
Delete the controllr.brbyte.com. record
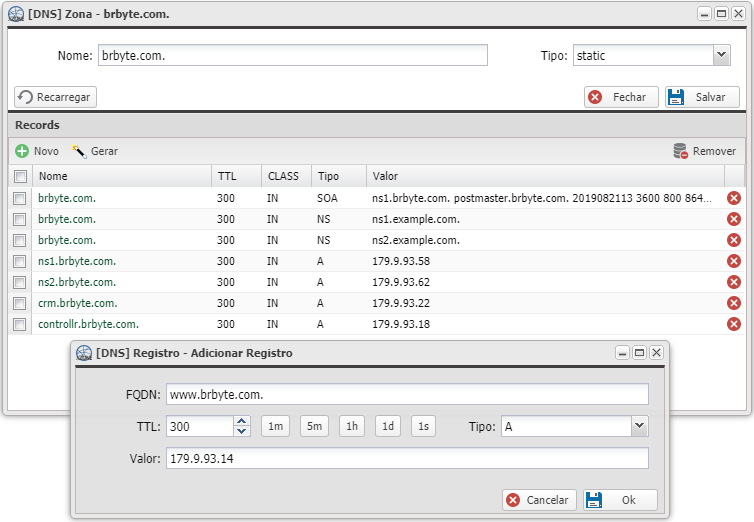point(734,324)
